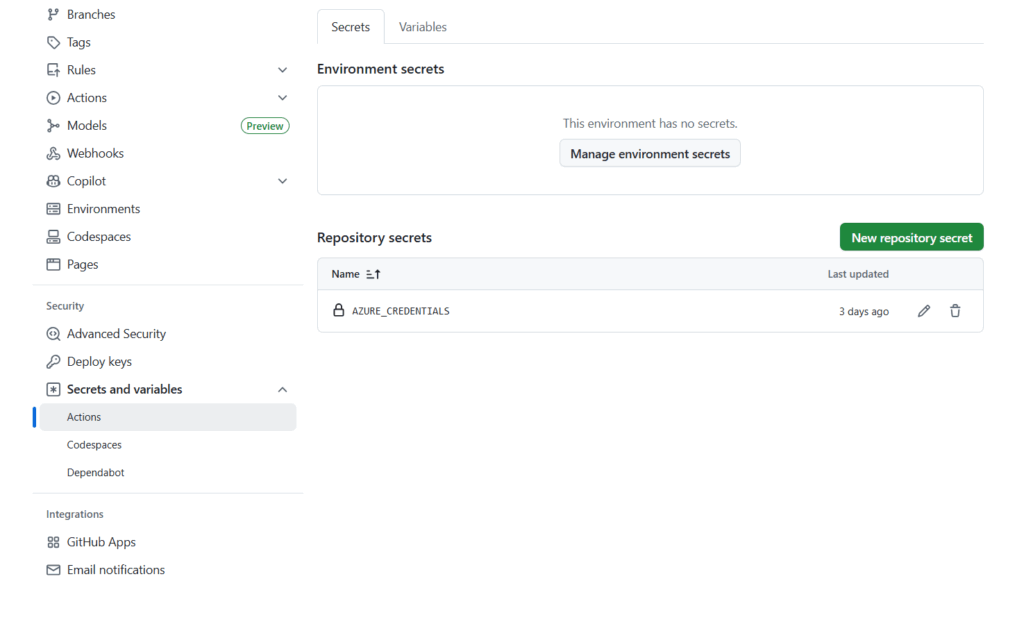Click the Security section label
This screenshot has height=631, width=1024.
tap(65, 306)
